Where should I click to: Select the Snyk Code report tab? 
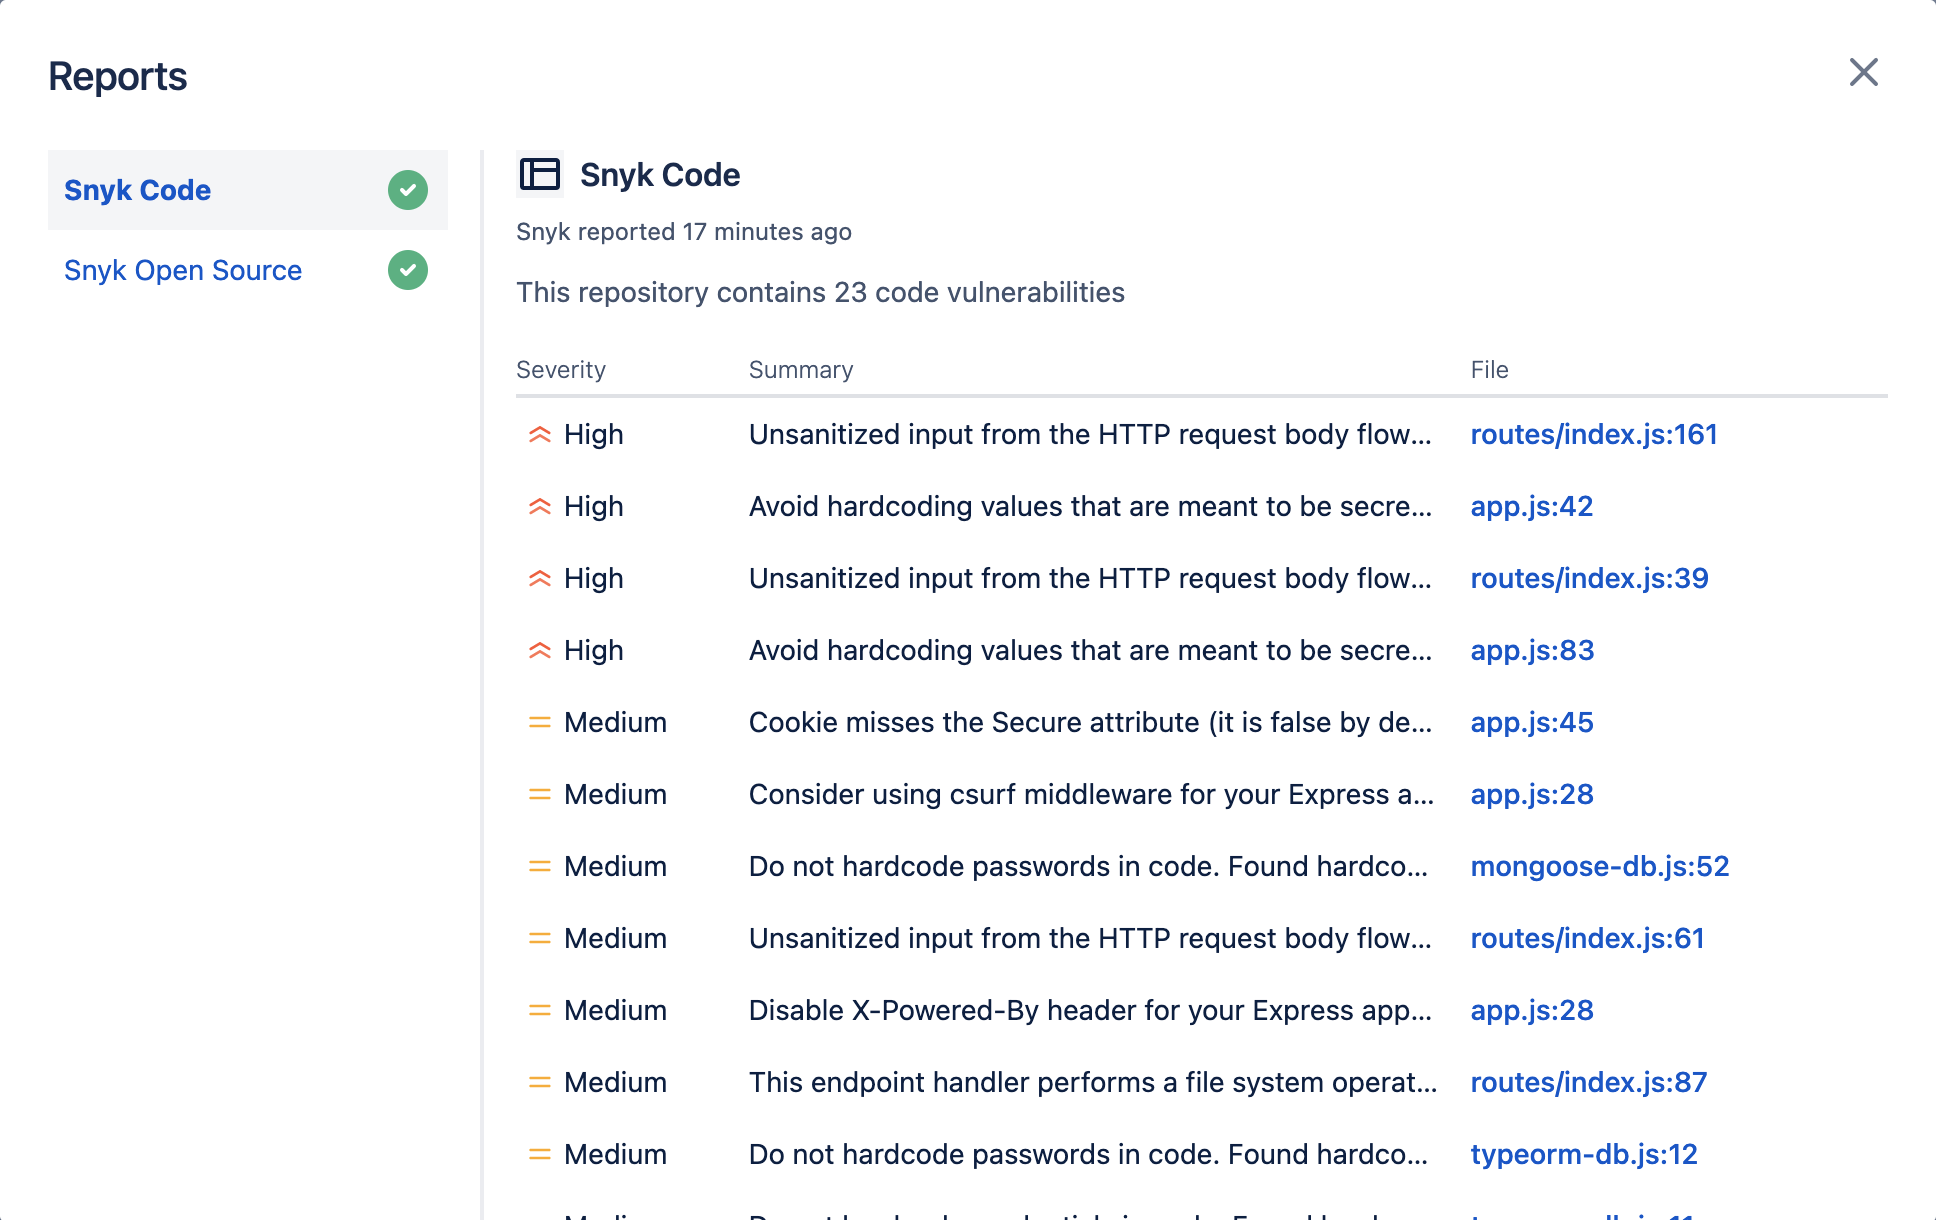point(138,190)
